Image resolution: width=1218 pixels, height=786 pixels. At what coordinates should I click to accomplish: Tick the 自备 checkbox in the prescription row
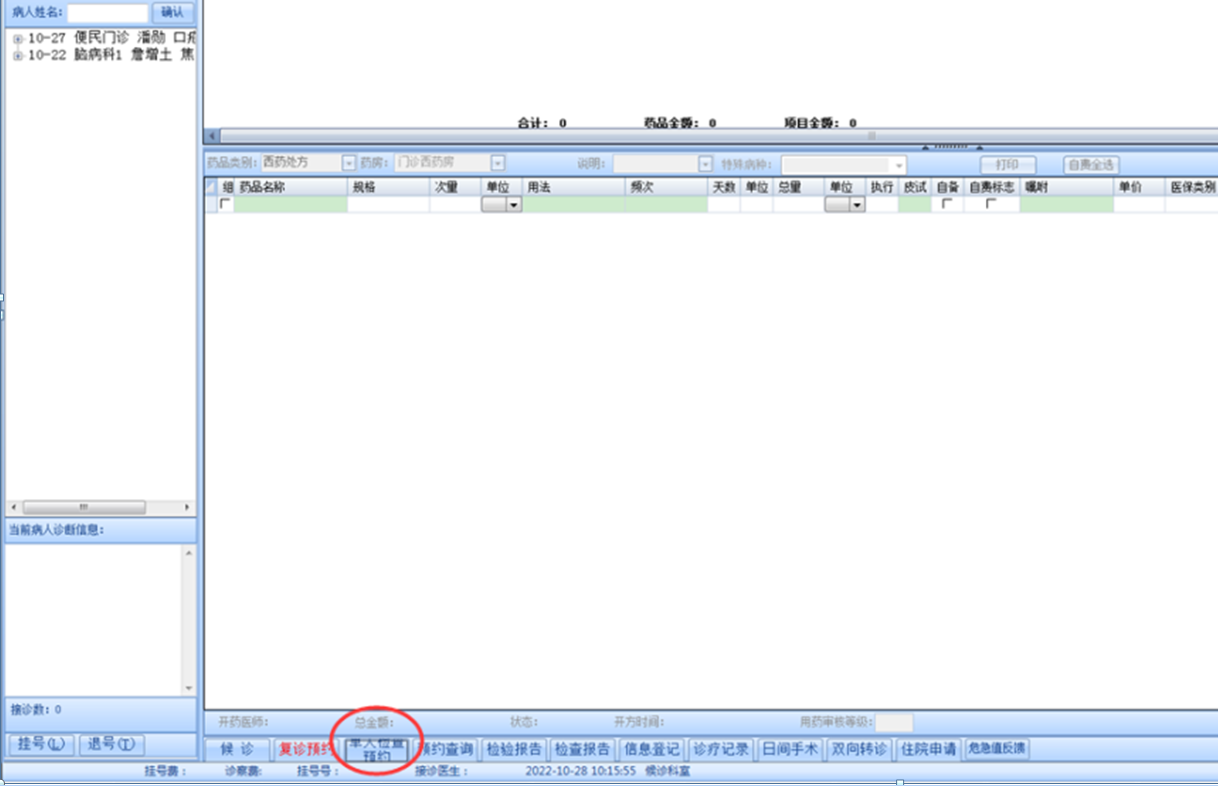(947, 204)
